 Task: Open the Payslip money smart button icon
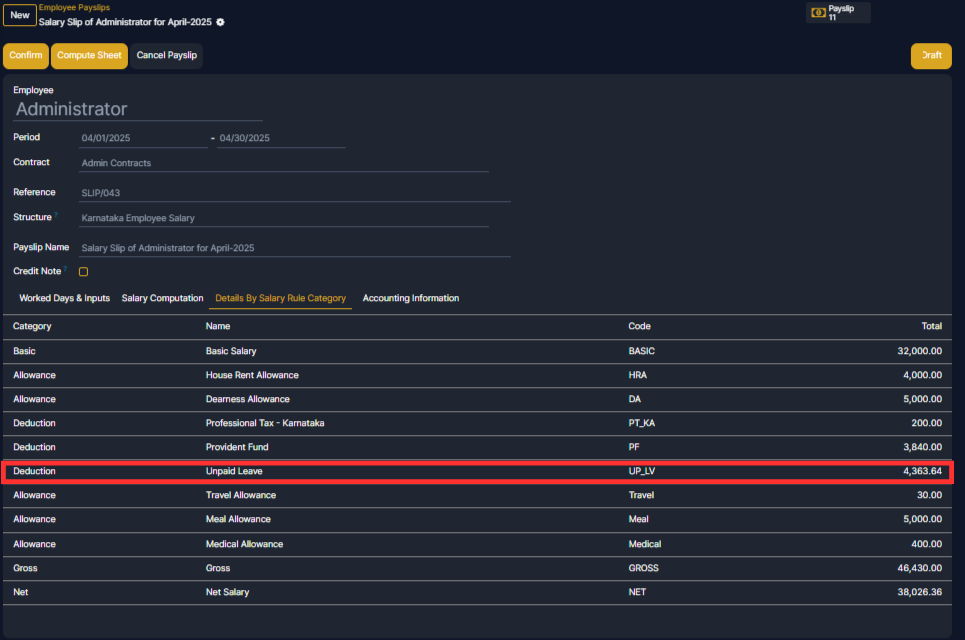click(x=819, y=12)
